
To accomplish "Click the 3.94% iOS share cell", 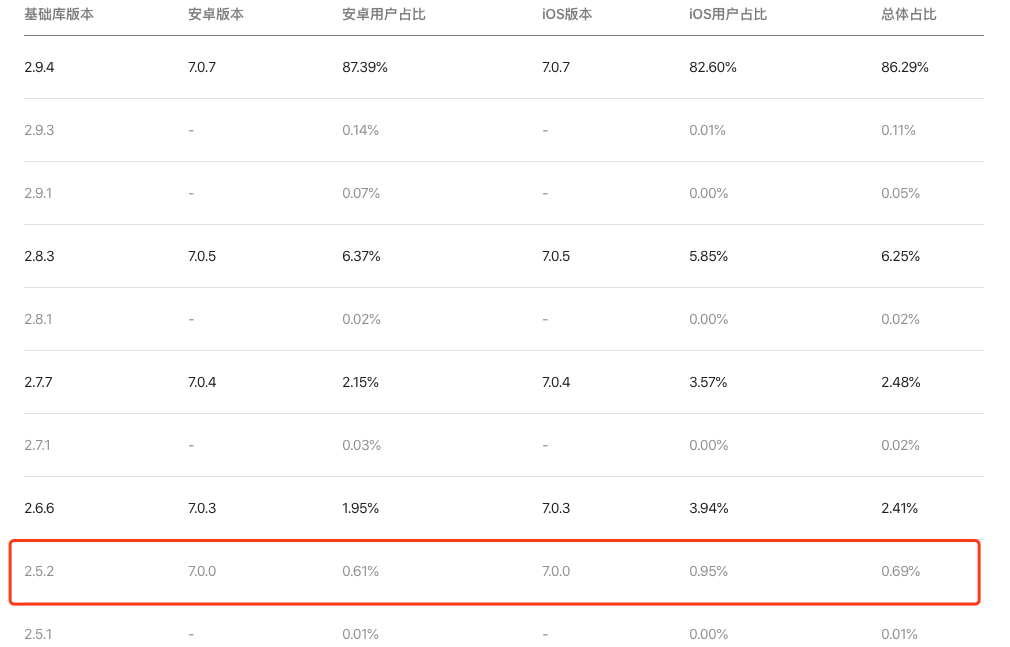I will click(x=708, y=508).
